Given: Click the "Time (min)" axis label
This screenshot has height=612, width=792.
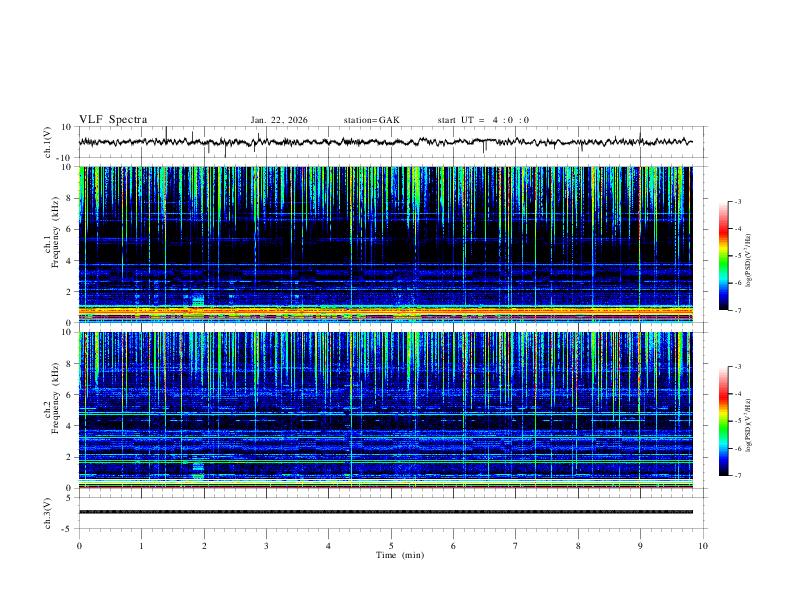Looking at the screenshot, I should [x=400, y=555].
